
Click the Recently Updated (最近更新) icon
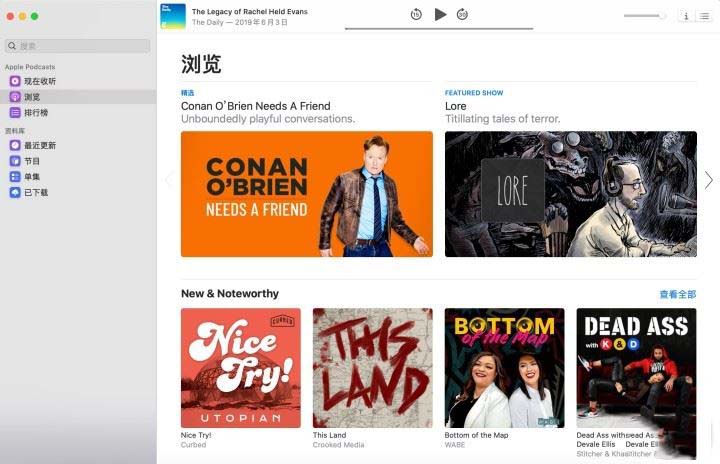tap(15, 145)
